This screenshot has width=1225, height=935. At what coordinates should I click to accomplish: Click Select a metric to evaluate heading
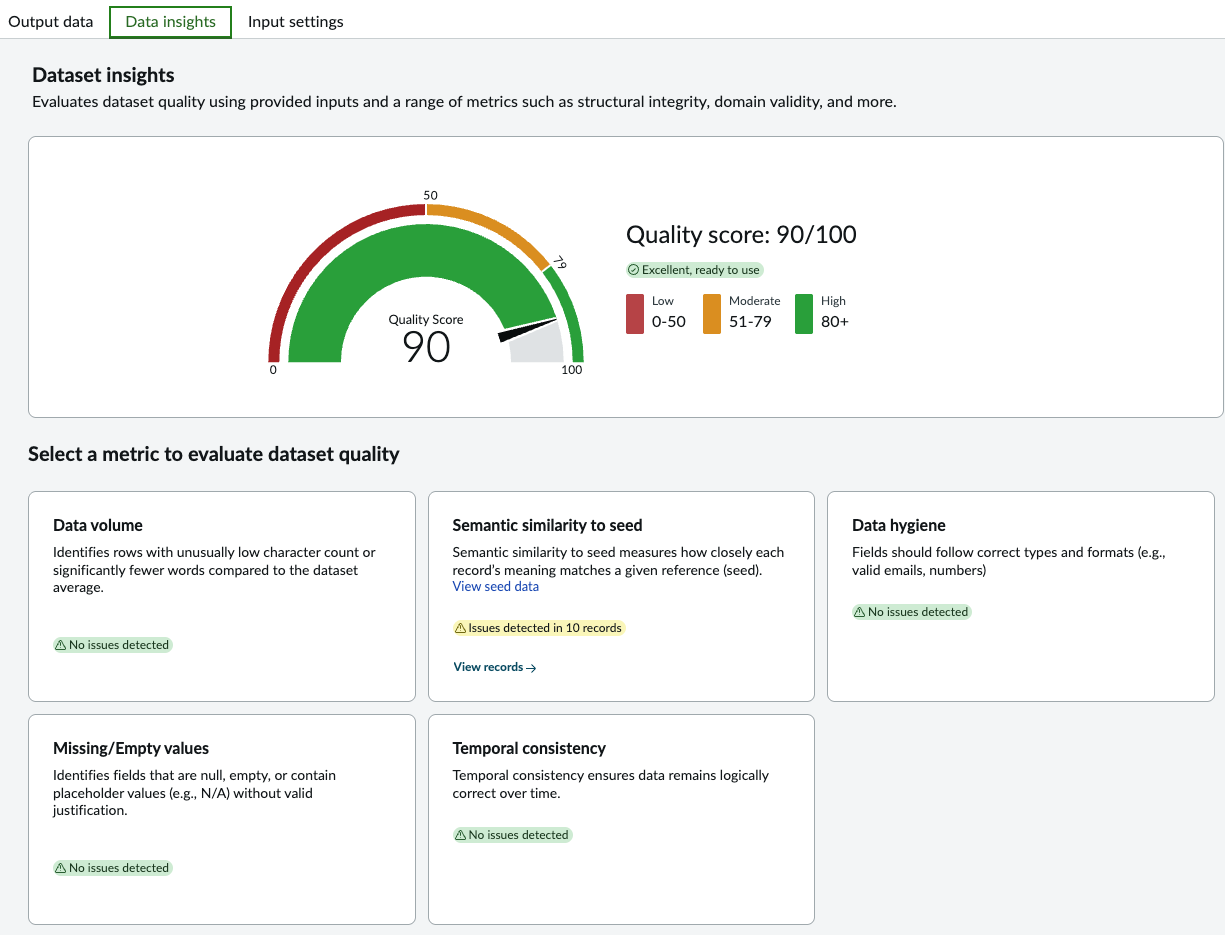(x=214, y=454)
